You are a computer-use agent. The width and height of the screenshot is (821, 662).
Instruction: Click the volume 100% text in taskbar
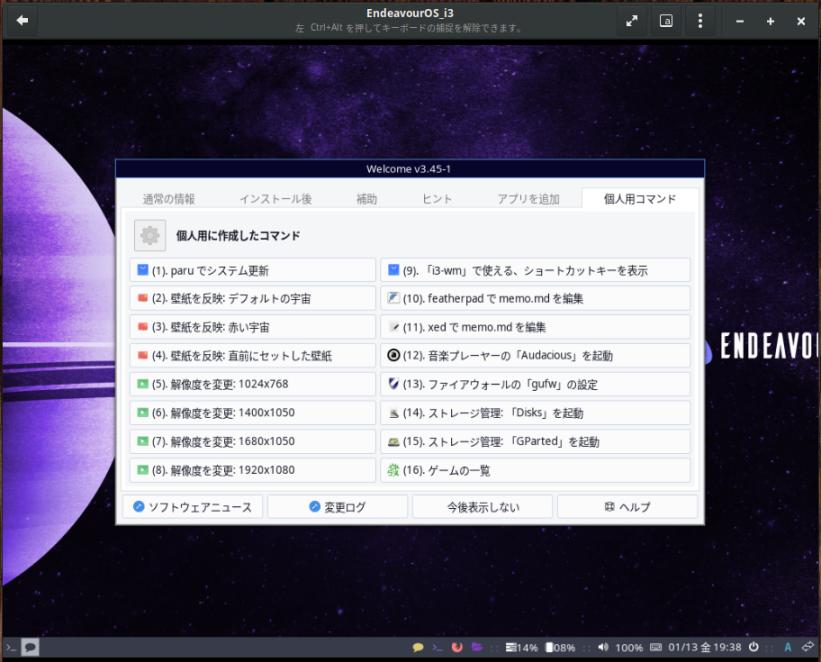629,648
